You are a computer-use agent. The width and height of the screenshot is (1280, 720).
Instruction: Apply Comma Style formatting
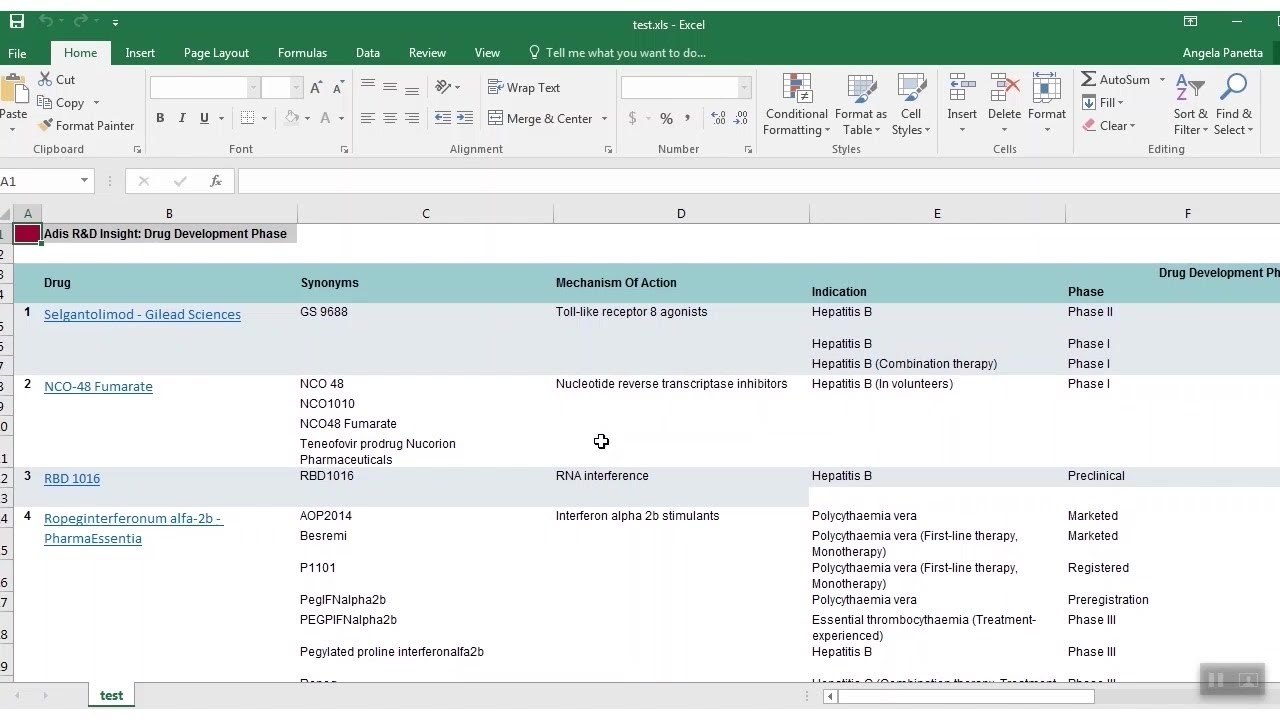click(688, 118)
